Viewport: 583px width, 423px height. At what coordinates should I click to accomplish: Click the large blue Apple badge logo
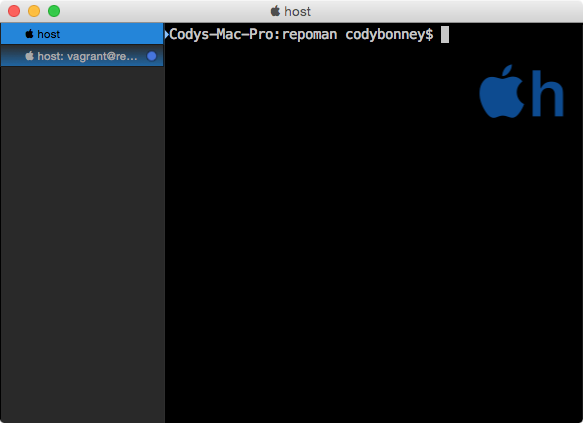click(502, 91)
